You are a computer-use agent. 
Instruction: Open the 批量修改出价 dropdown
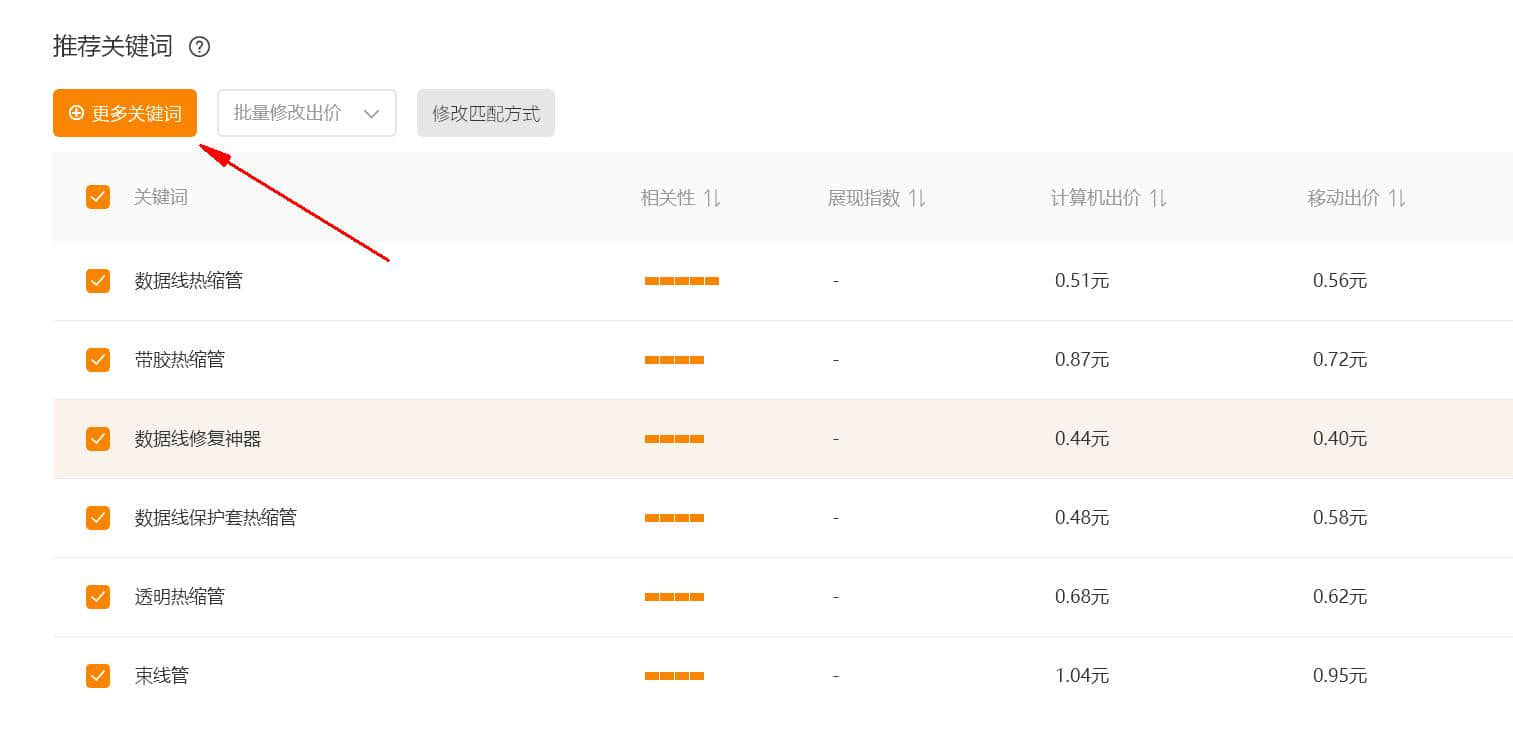[x=307, y=113]
